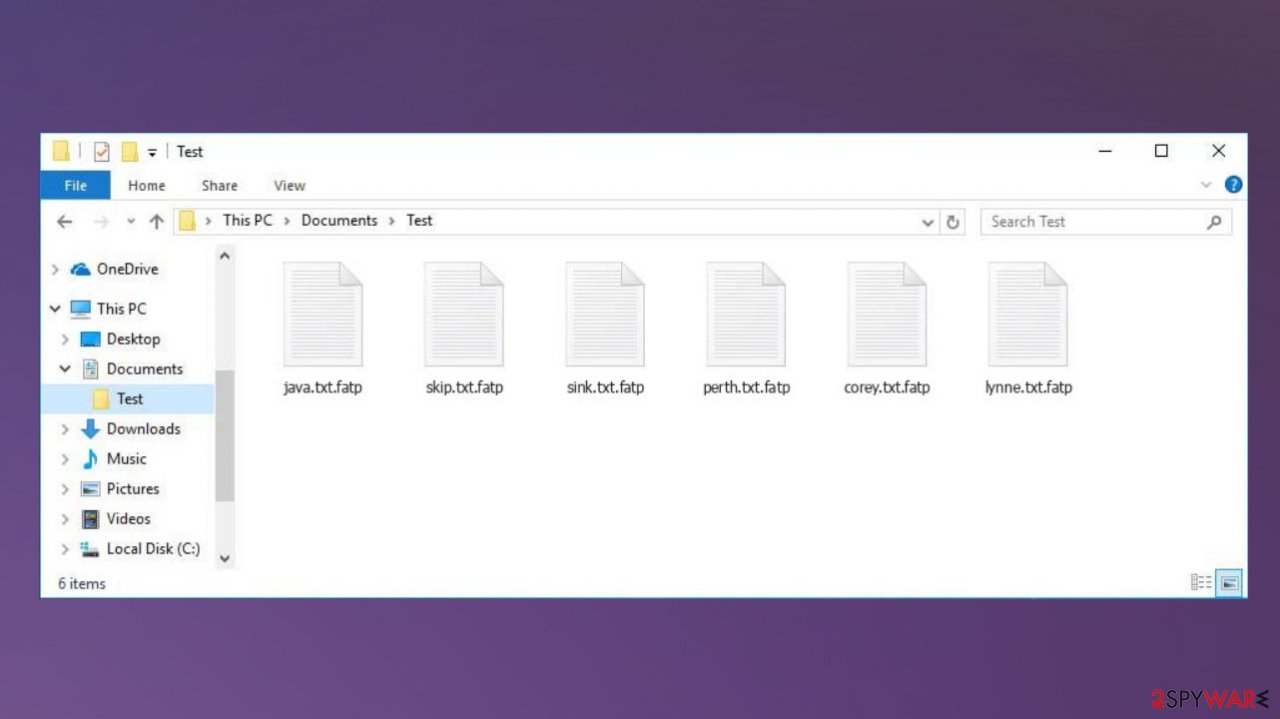Navigate to Documents in the breadcrumb bar
1280x719 pixels.
pos(339,220)
